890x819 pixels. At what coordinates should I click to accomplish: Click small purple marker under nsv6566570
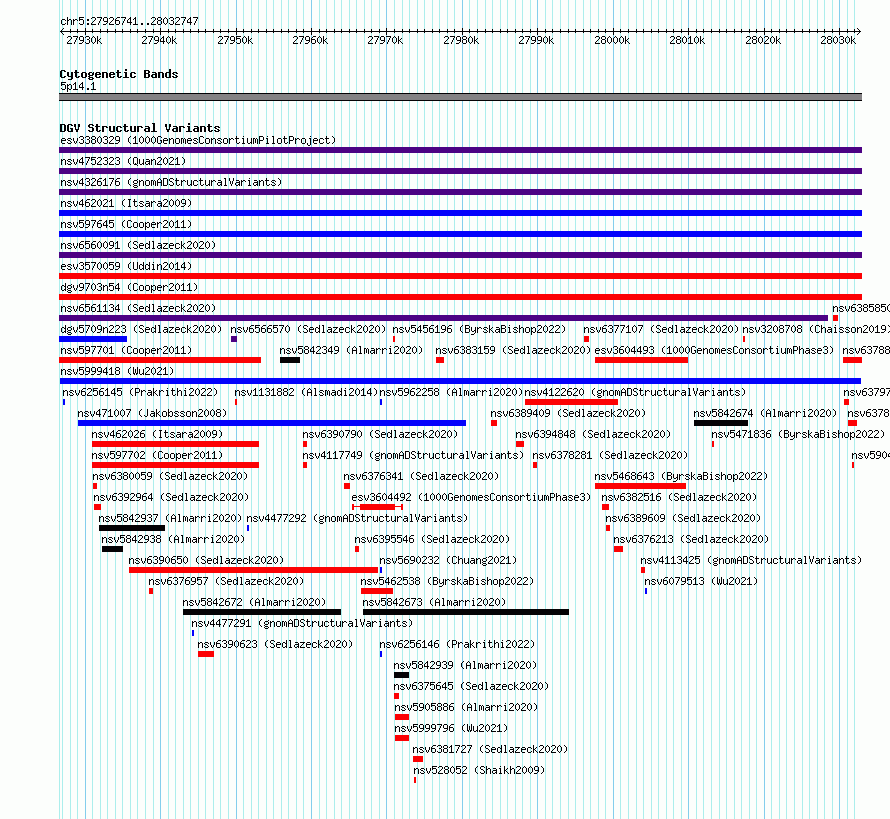pyautogui.click(x=234, y=339)
